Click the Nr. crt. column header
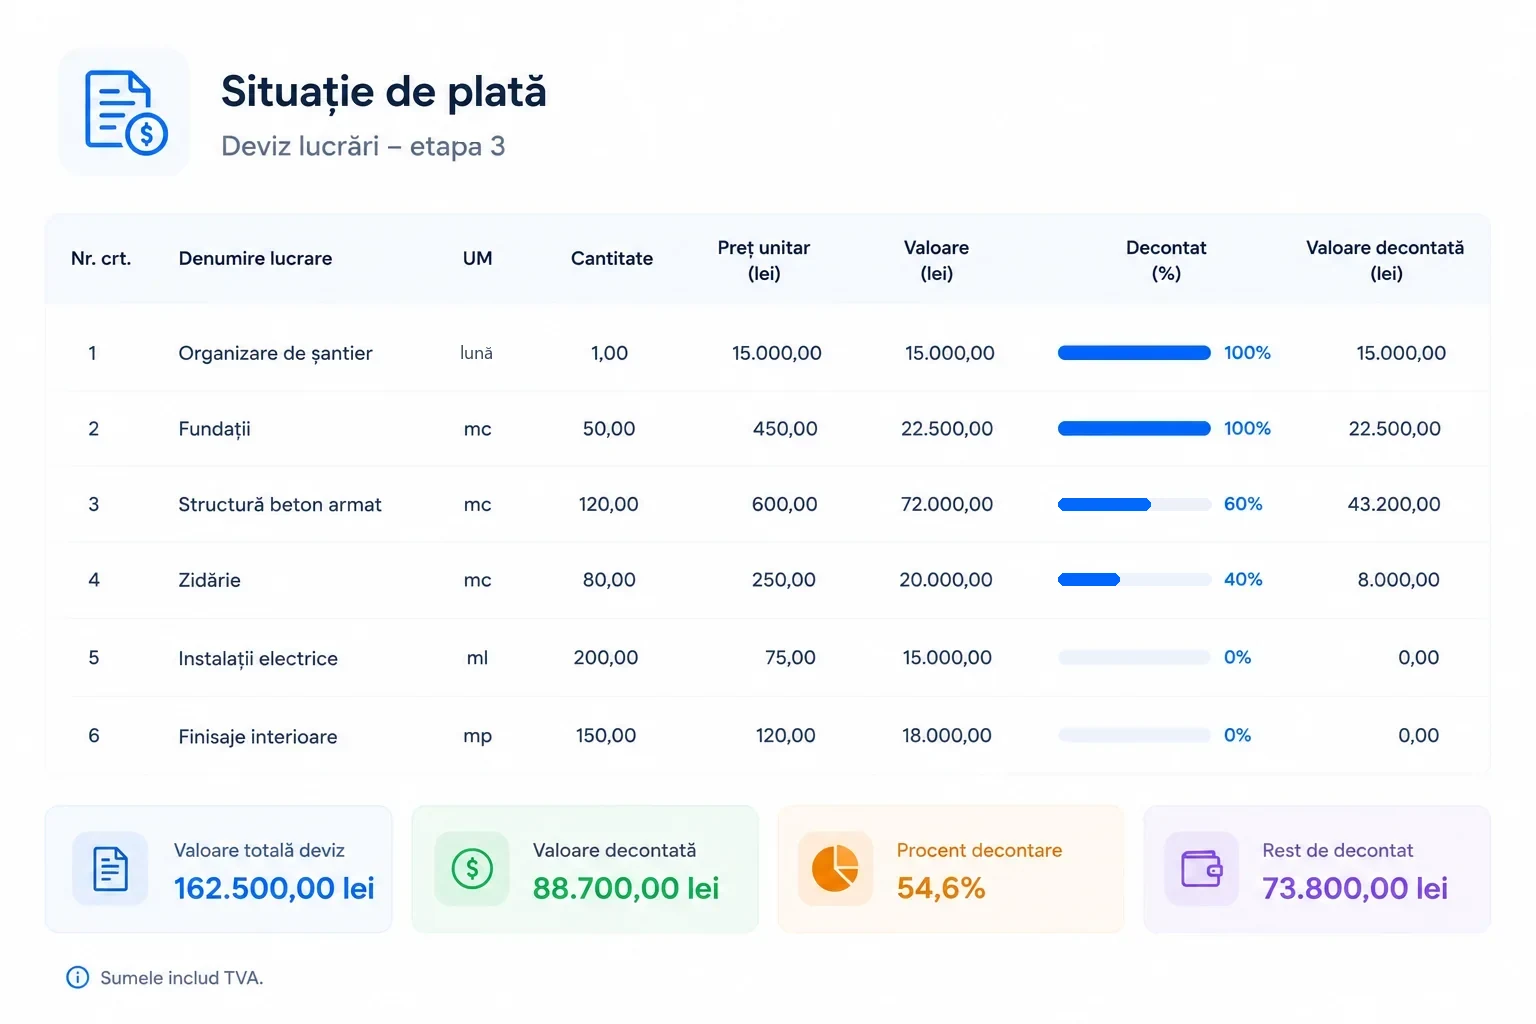Viewport: 1536px width, 1024px height. coord(101,258)
